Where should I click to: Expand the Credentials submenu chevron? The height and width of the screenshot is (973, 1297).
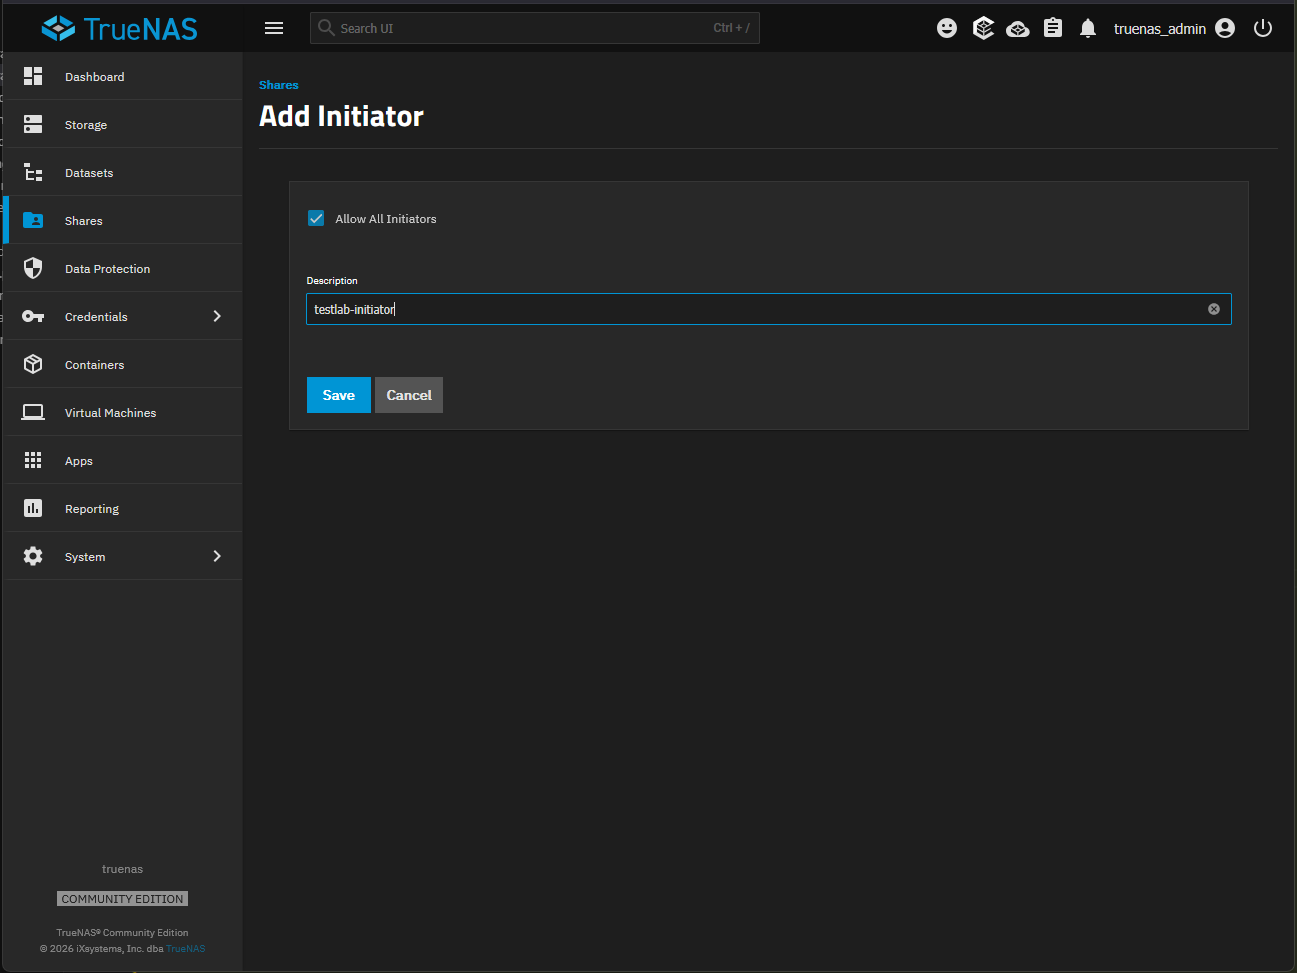tap(217, 316)
